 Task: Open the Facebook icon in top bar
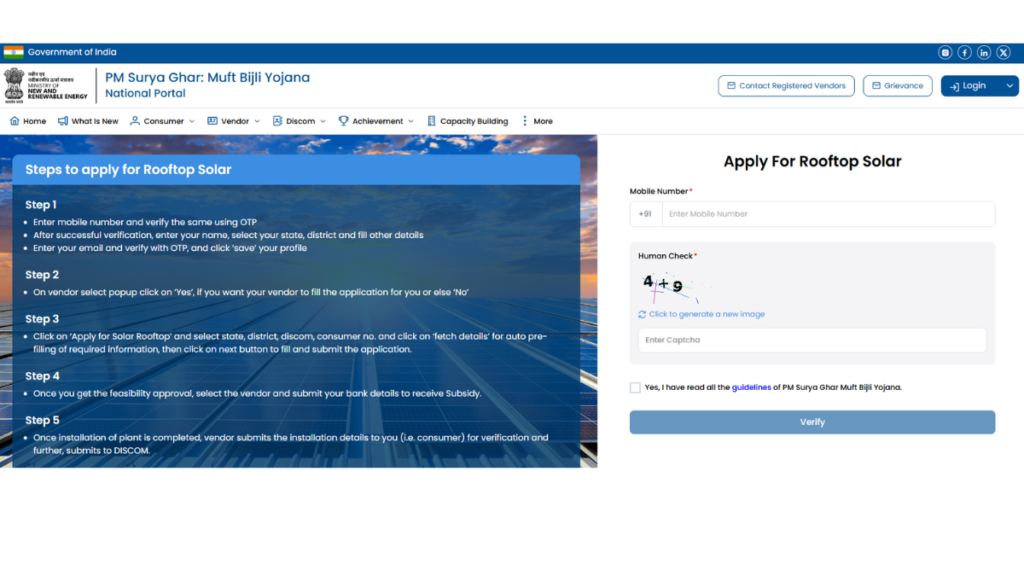click(964, 52)
